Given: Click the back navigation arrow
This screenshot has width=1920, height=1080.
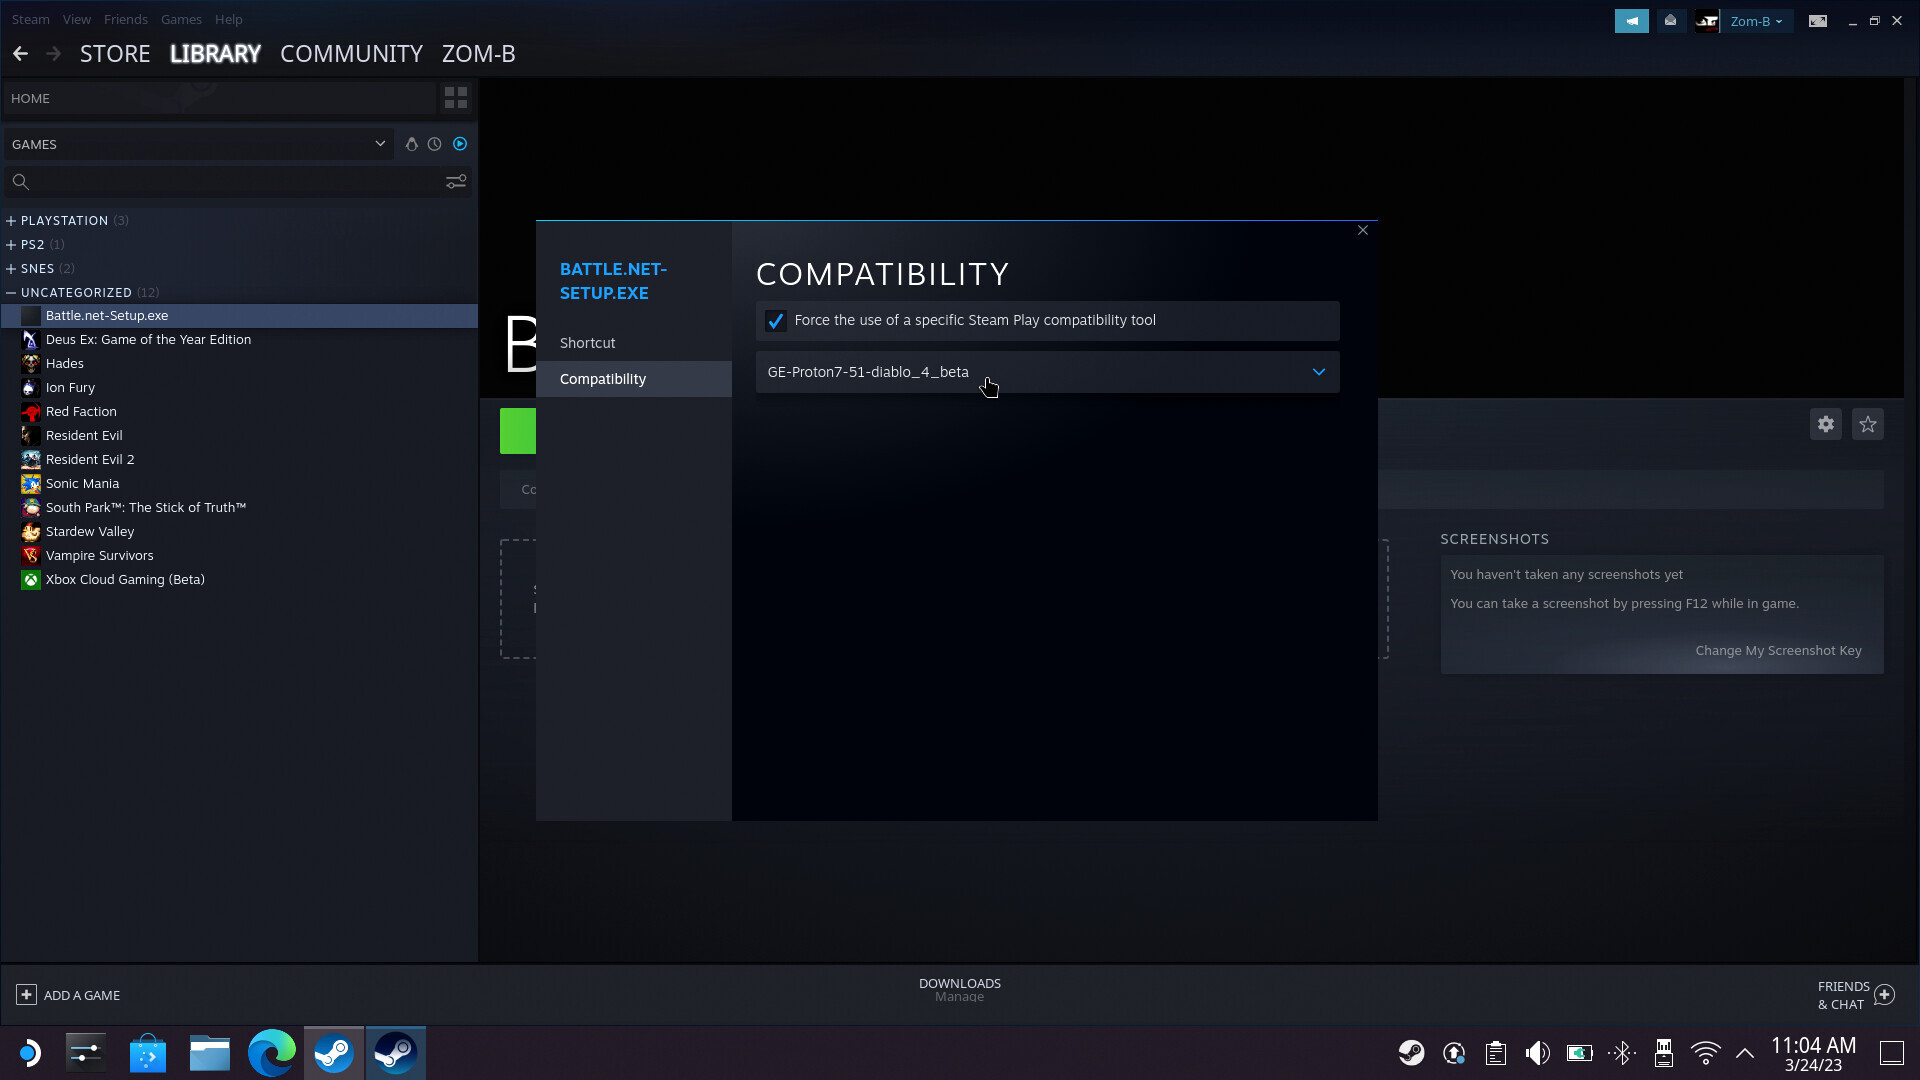Looking at the screenshot, I should pyautogui.click(x=20, y=54).
